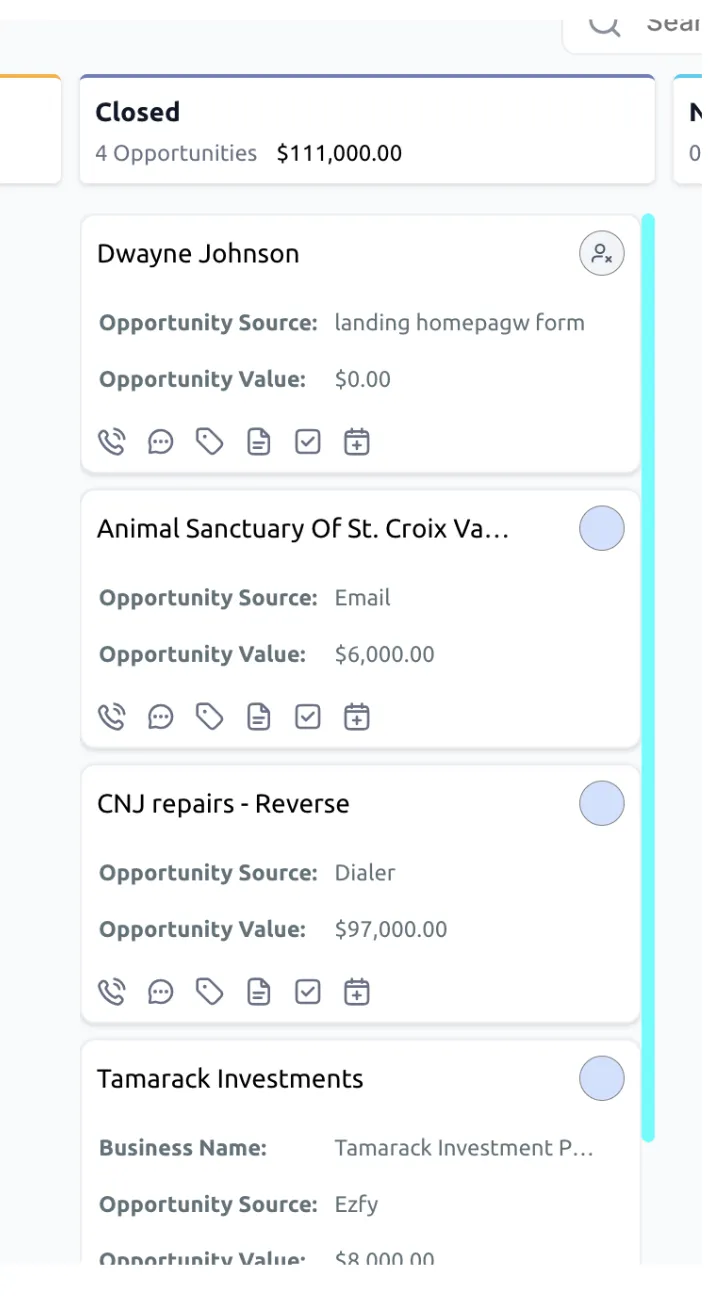Image resolution: width=708 pixels, height=1302 pixels.
Task: Click assignee avatar on Tamarack Investments card
Action: tap(602, 1079)
